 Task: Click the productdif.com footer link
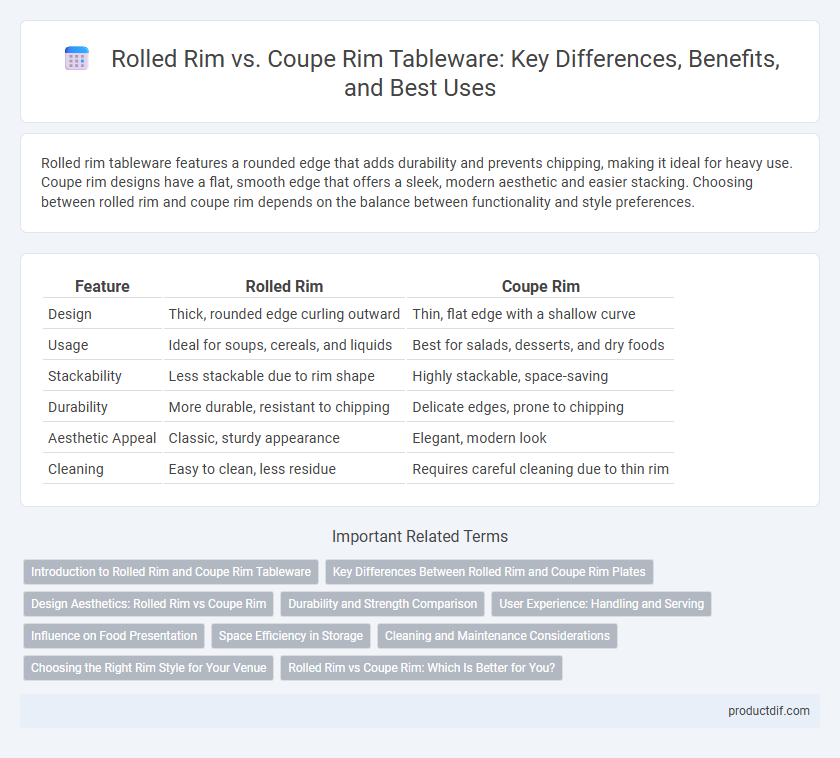click(x=769, y=711)
